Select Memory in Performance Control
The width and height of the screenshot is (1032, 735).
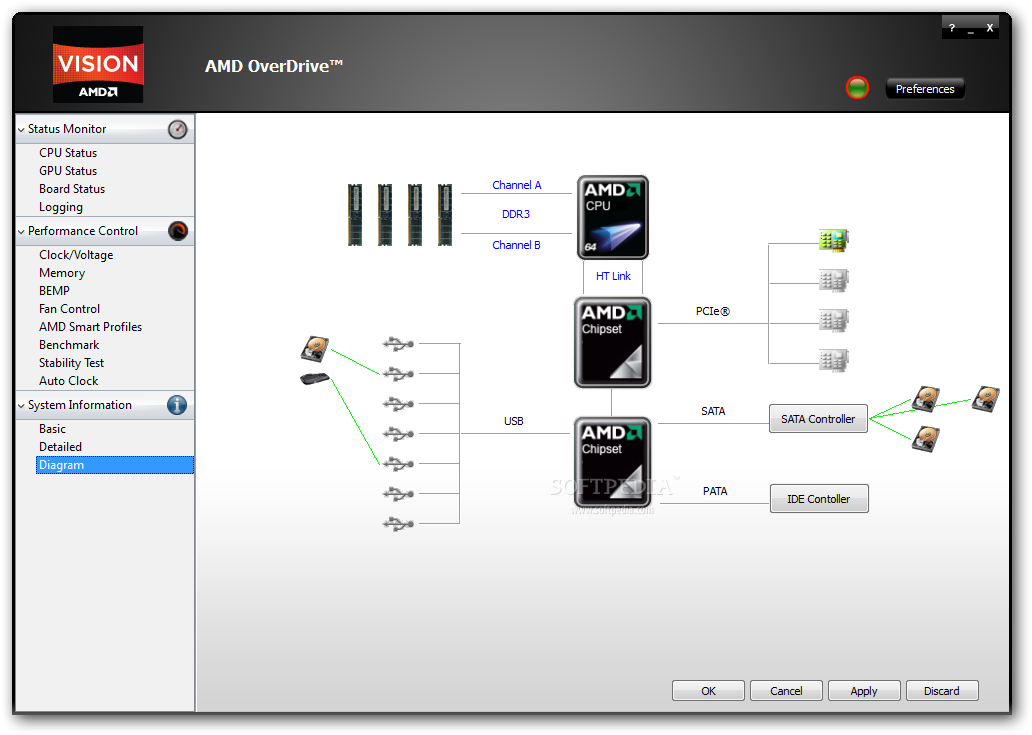(x=62, y=273)
